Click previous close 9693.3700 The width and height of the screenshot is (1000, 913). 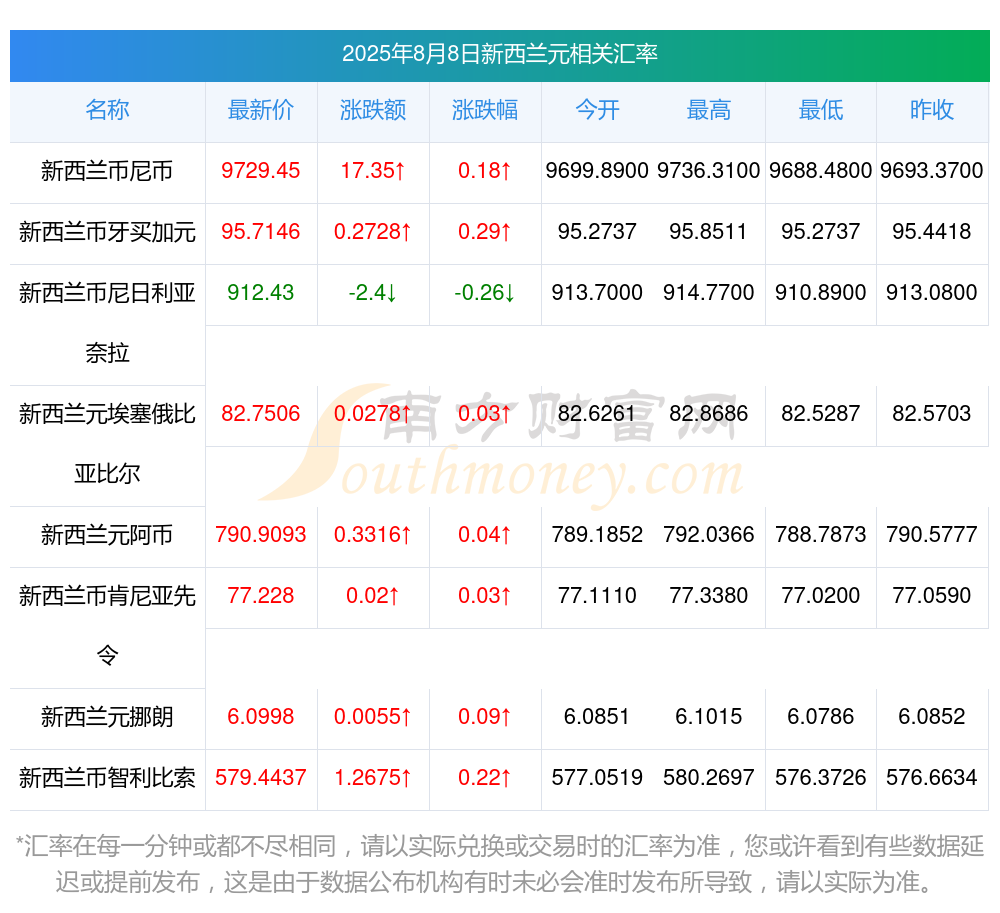932,171
